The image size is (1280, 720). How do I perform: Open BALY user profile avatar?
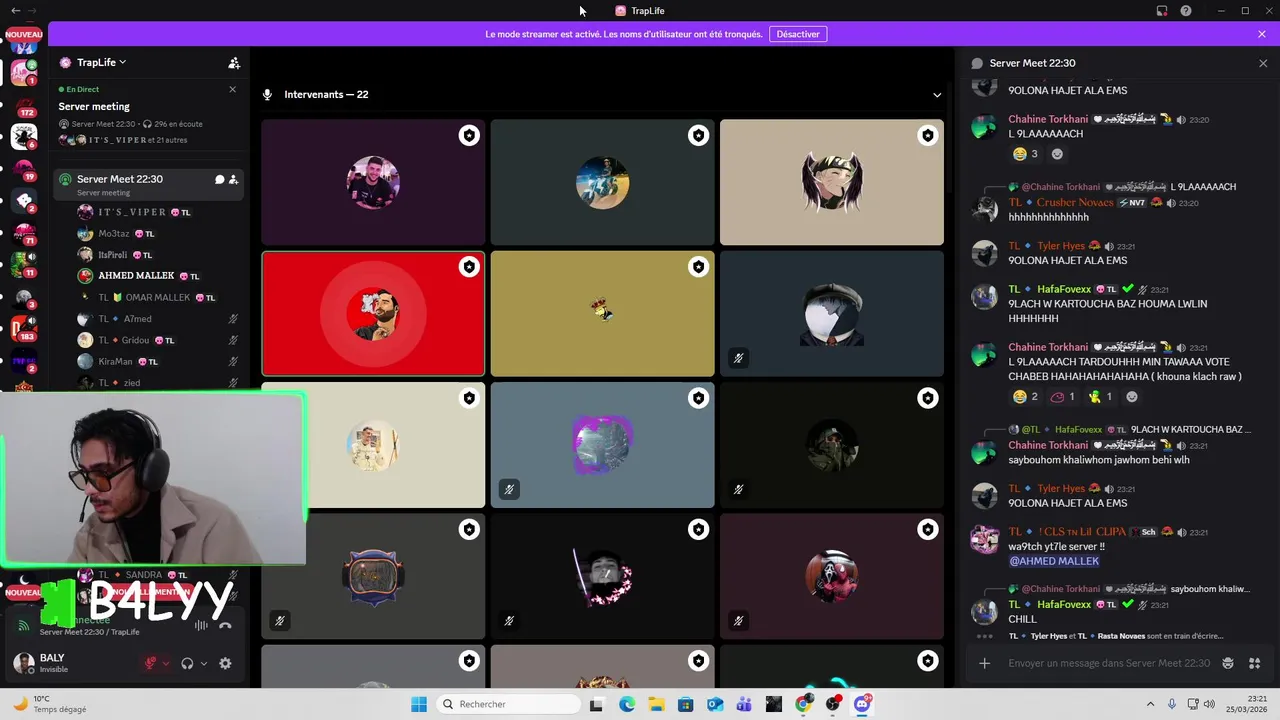(24, 663)
